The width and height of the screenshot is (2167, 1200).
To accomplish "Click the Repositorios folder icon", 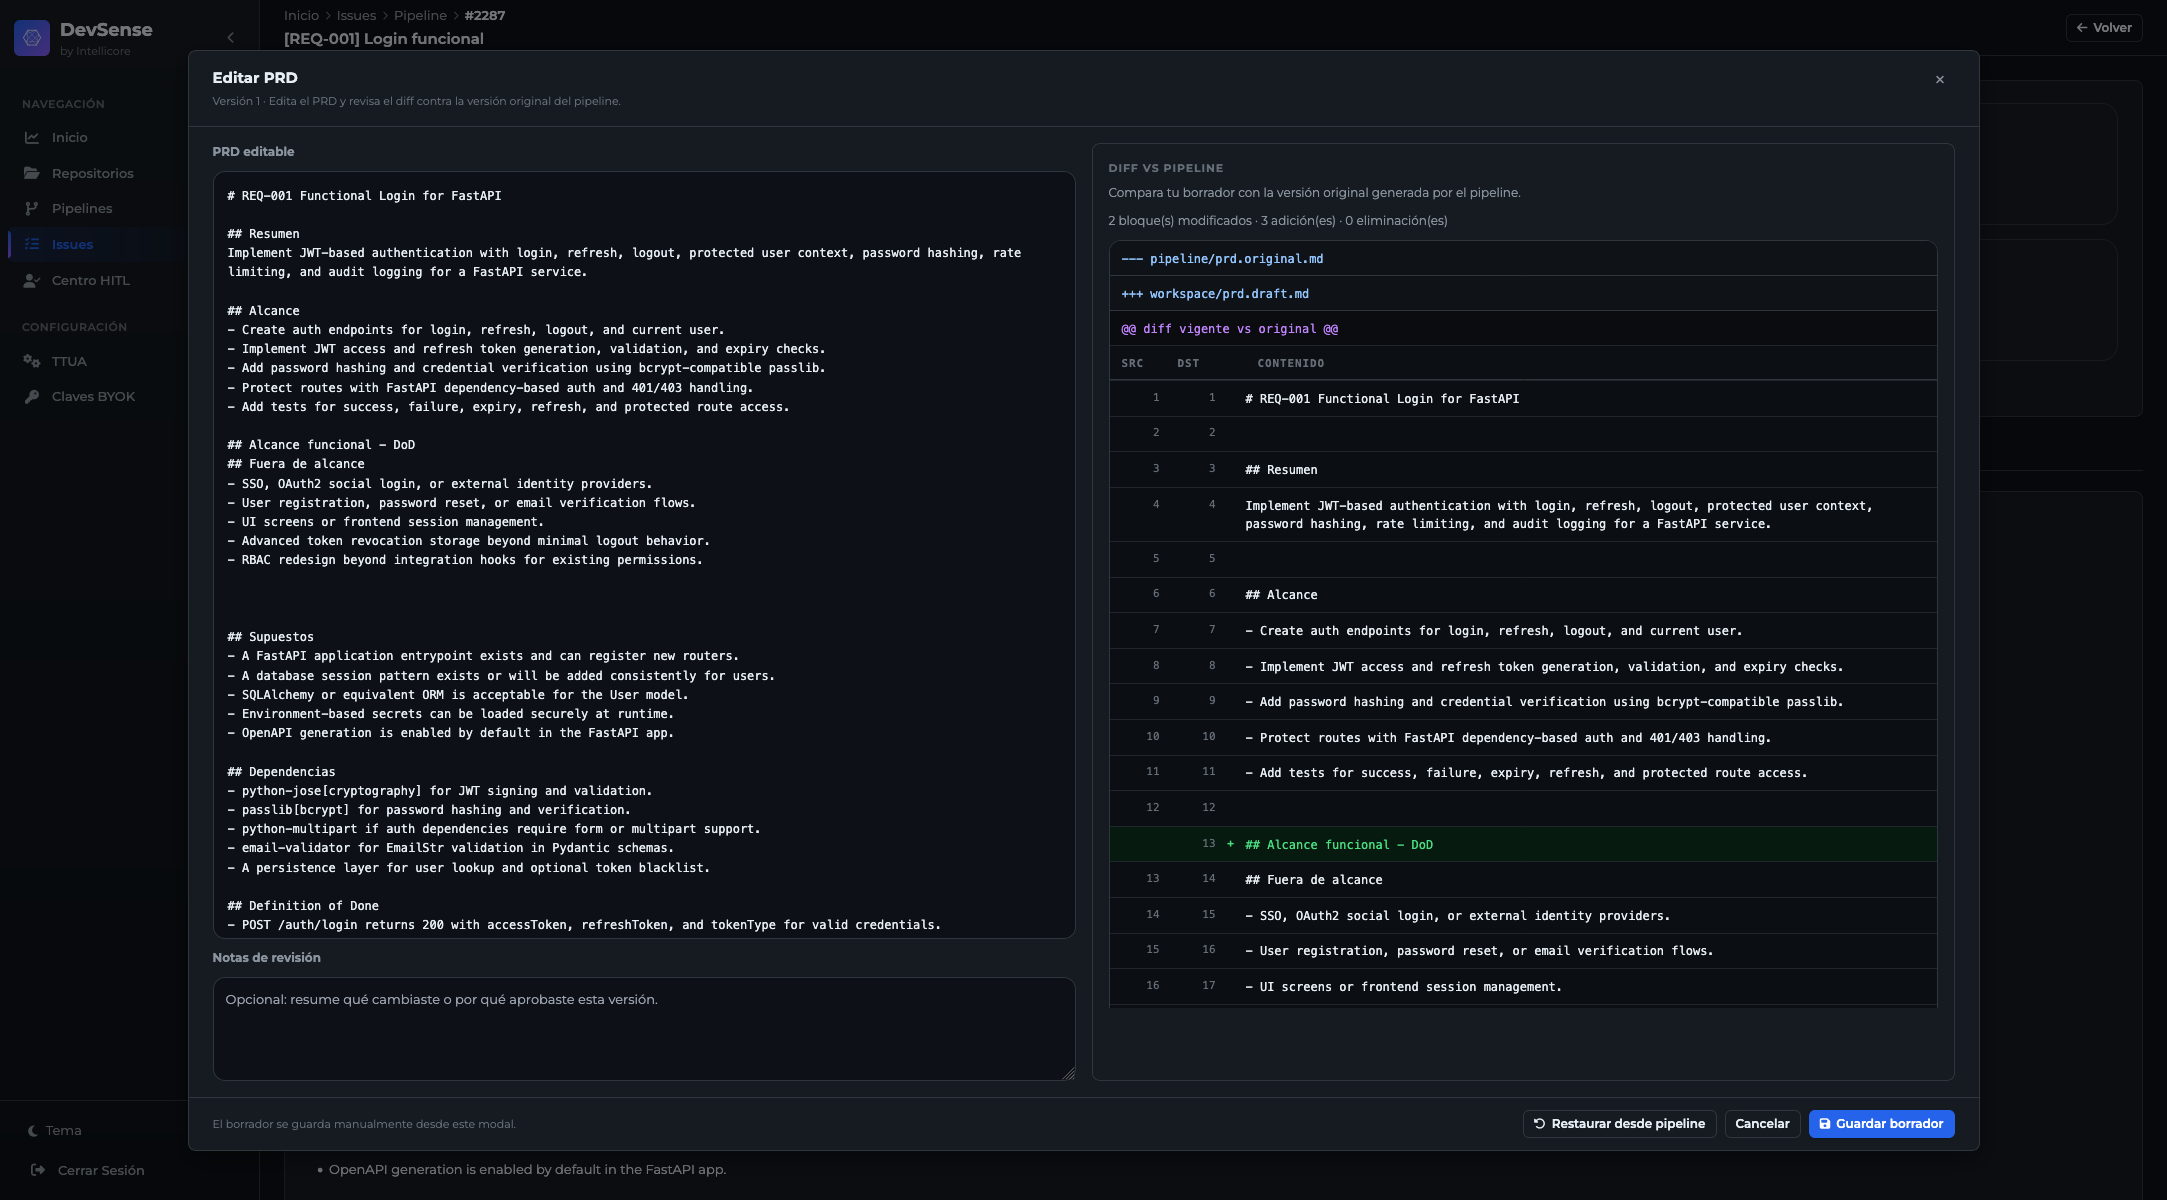I will point(32,173).
